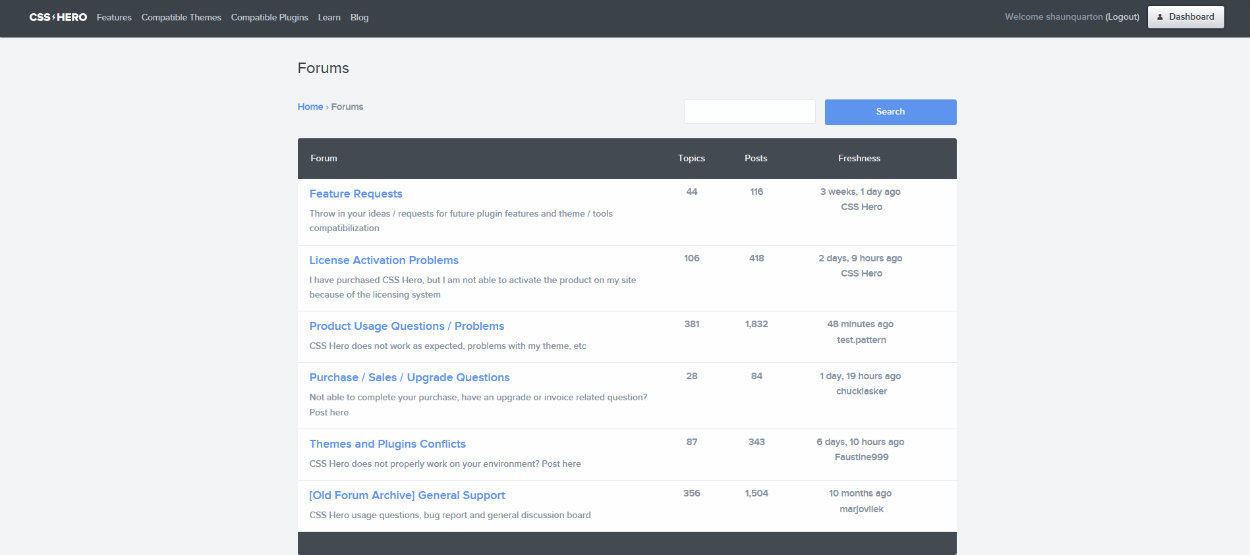Open Compatible Plugins in the navbar

[269, 17]
